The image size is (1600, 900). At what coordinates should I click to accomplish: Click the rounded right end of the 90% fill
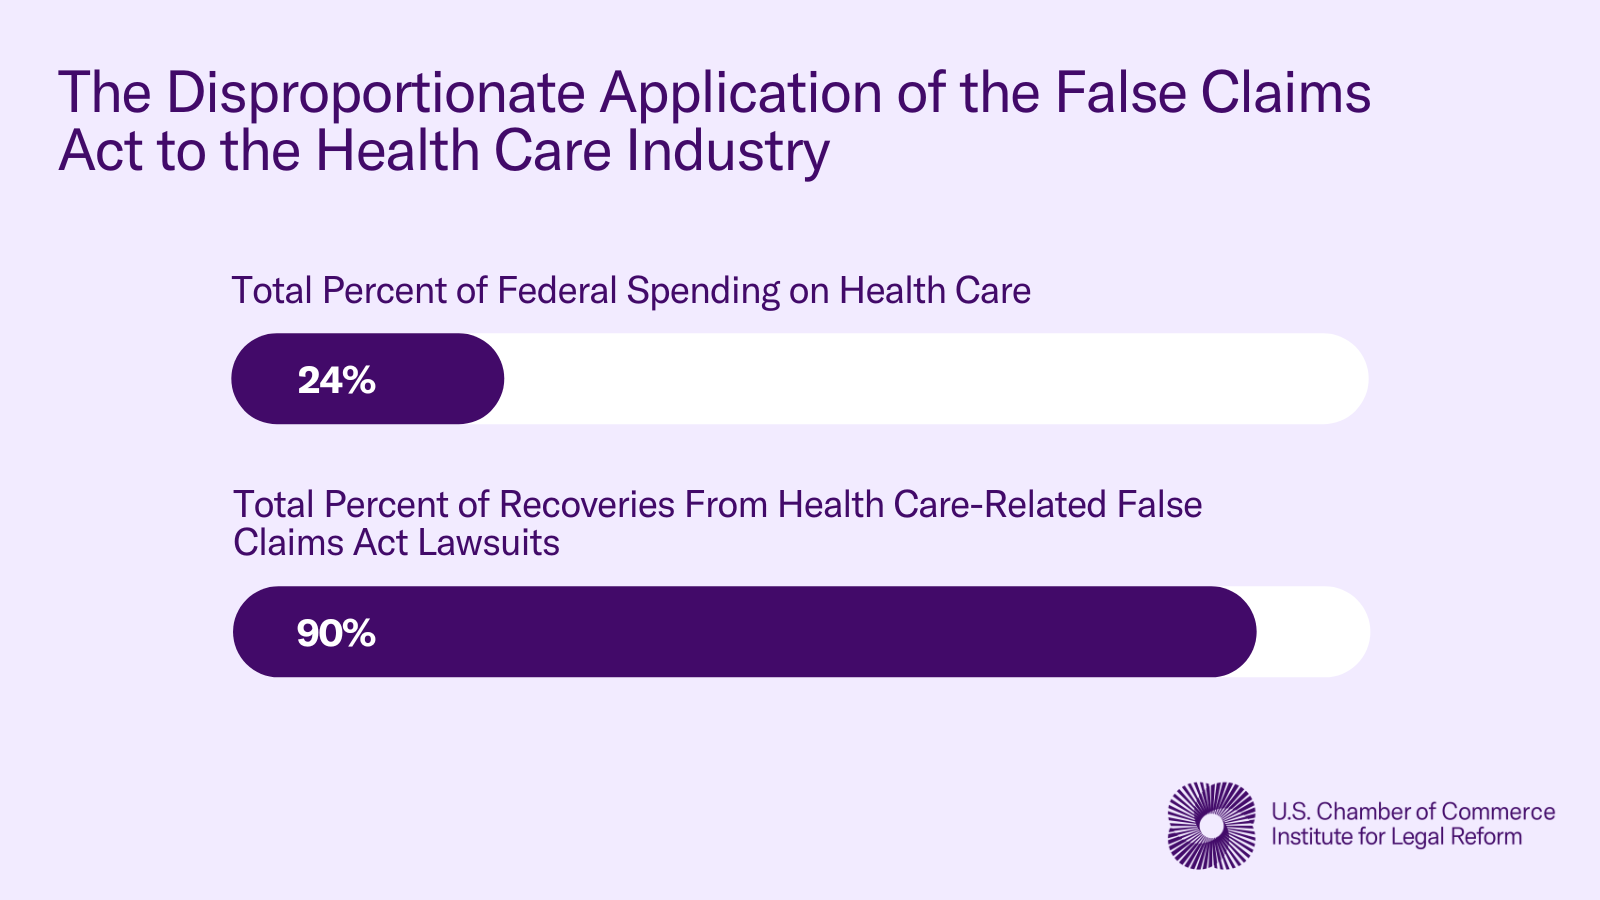pyautogui.click(x=1235, y=632)
